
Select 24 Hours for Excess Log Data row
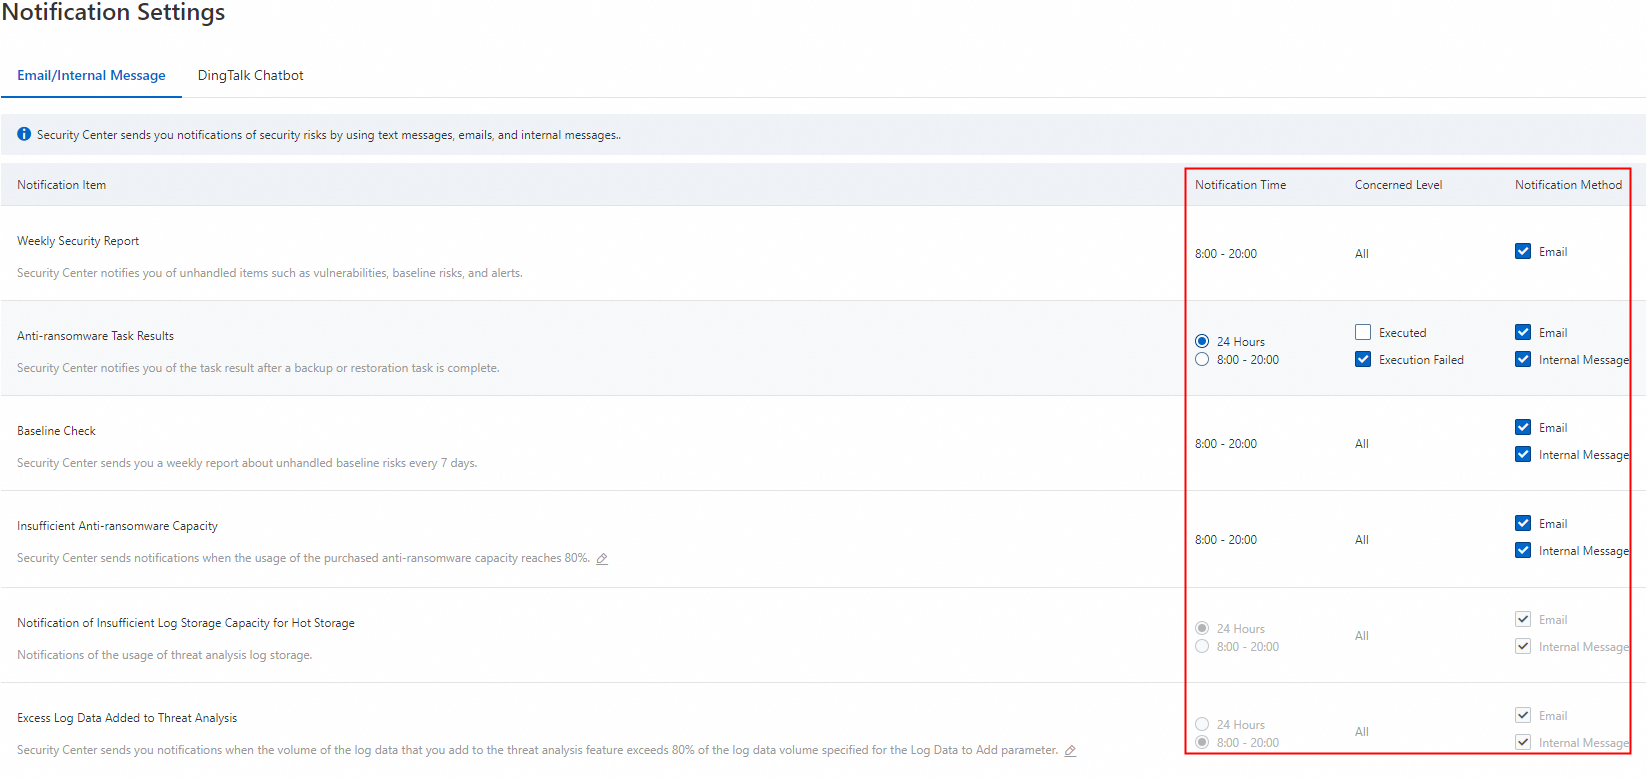[x=1202, y=724]
